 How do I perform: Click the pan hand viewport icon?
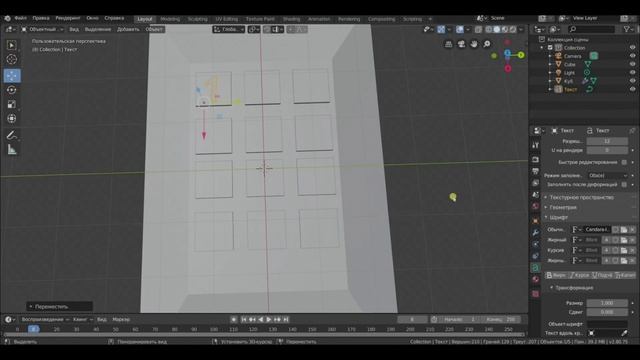(474, 44)
